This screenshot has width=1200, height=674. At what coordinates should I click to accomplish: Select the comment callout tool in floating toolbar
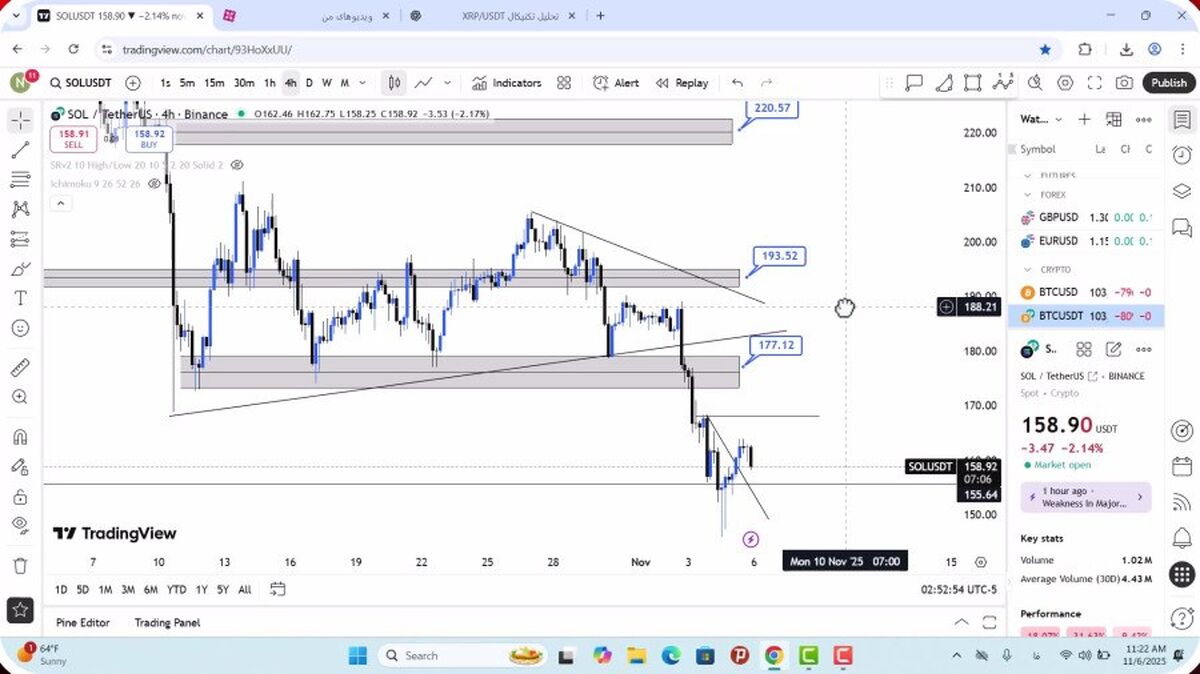click(x=914, y=83)
